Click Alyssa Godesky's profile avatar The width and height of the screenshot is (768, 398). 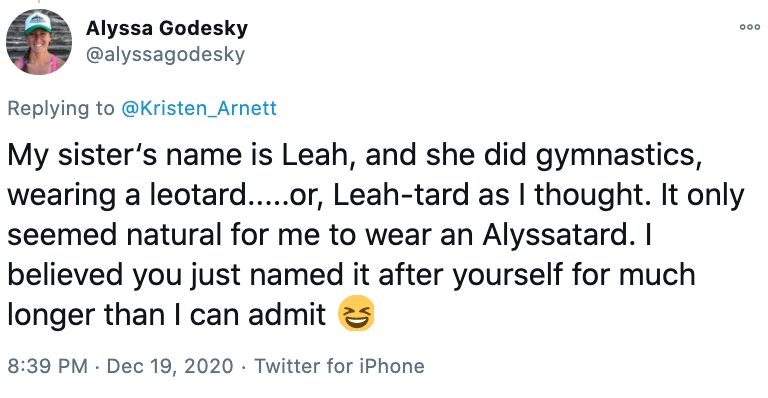(39, 42)
